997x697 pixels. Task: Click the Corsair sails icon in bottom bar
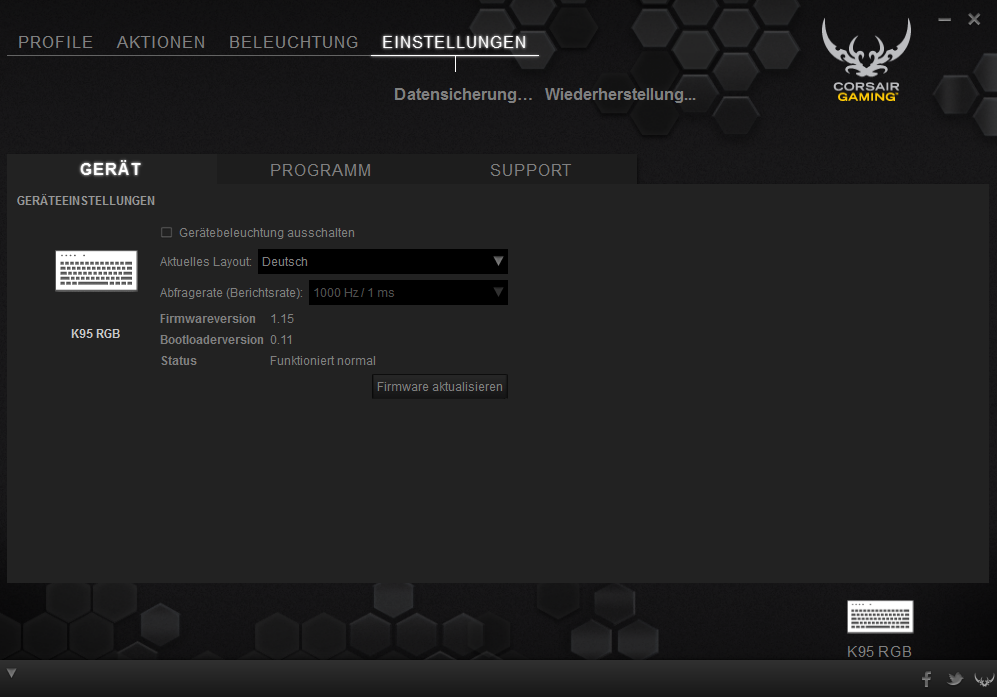coord(984,680)
